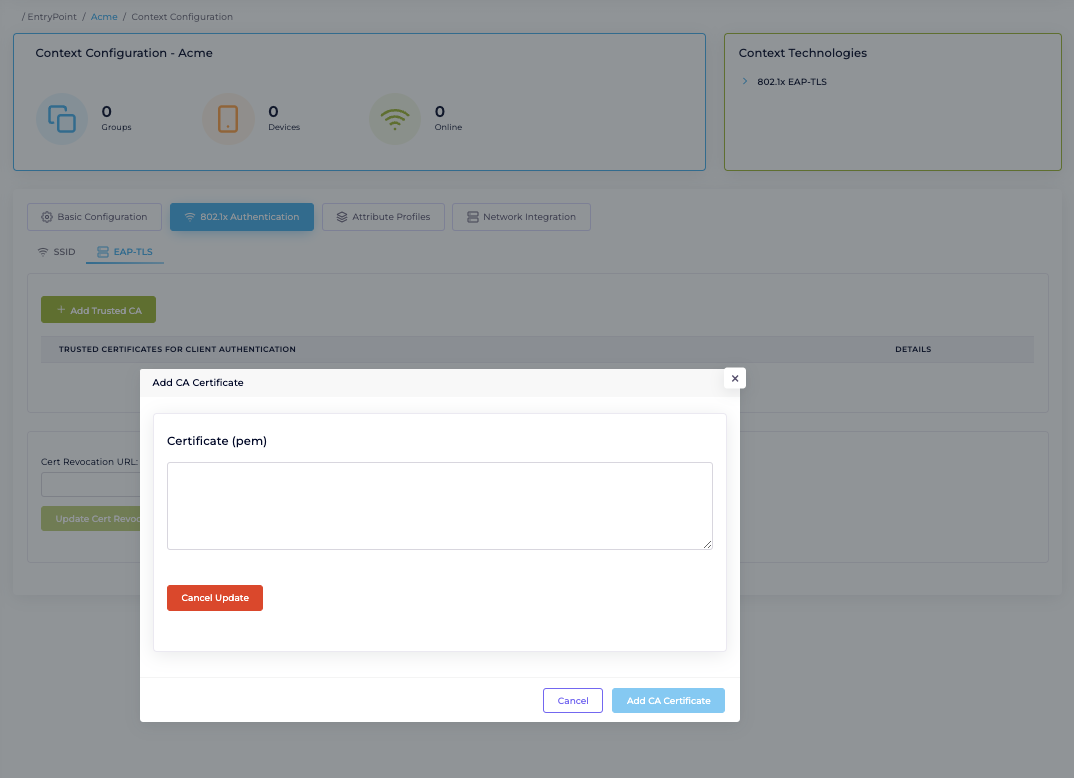Click the server icon in Network Integration

click(472, 217)
